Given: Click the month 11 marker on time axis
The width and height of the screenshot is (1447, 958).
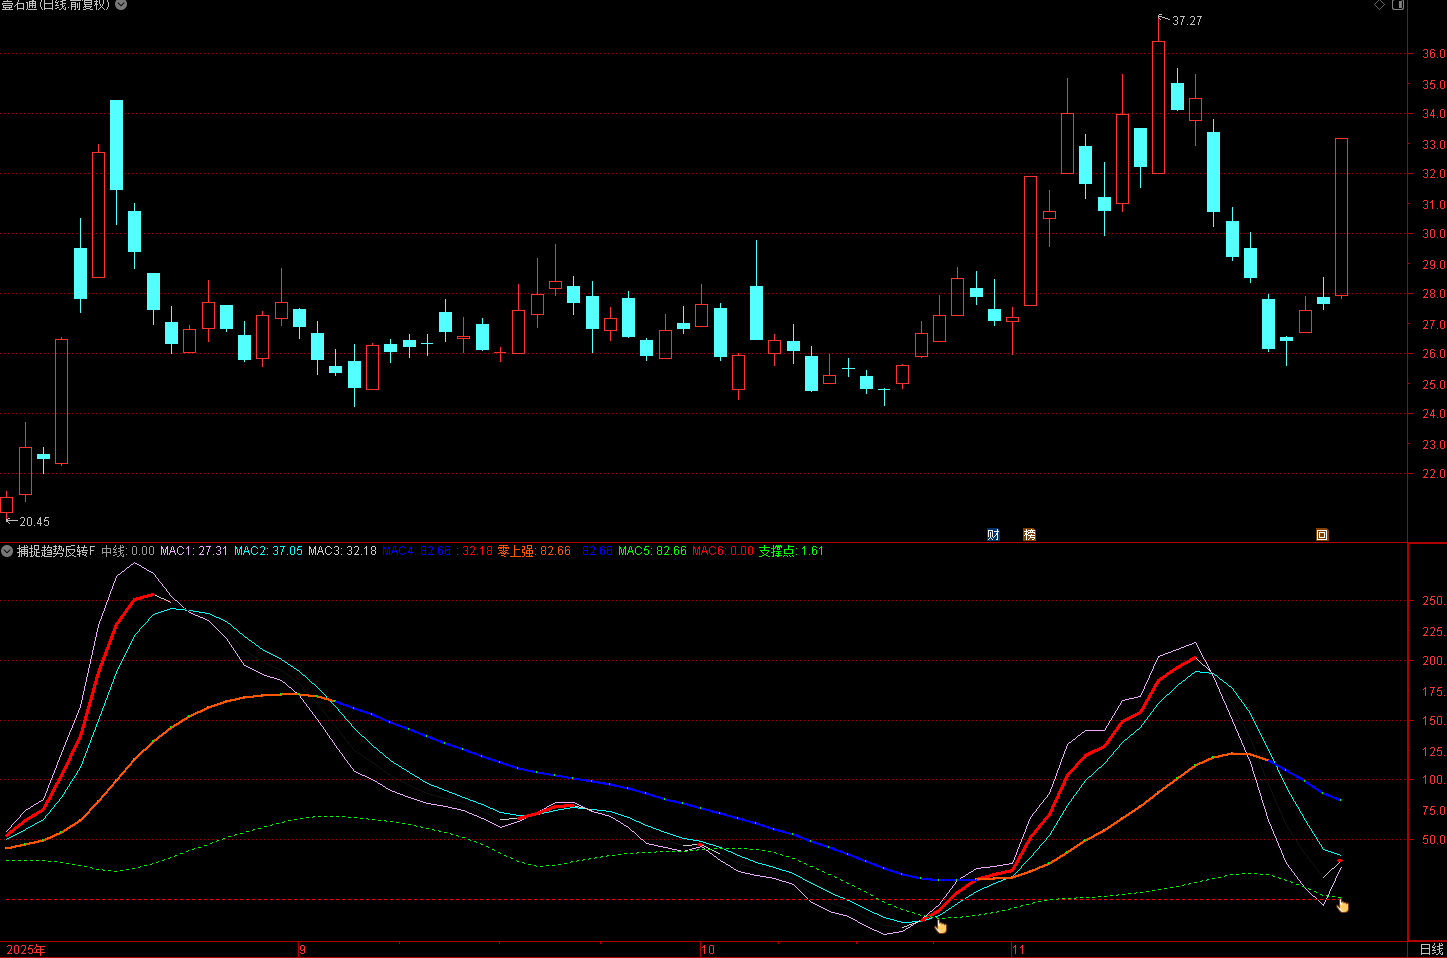Looking at the screenshot, I should pyautogui.click(x=1019, y=950).
